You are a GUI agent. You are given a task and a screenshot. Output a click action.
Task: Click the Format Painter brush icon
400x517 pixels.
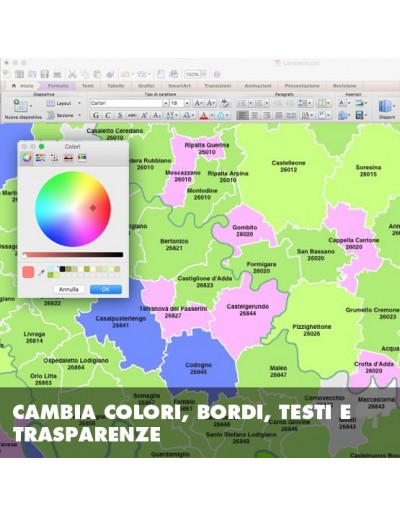110,74
